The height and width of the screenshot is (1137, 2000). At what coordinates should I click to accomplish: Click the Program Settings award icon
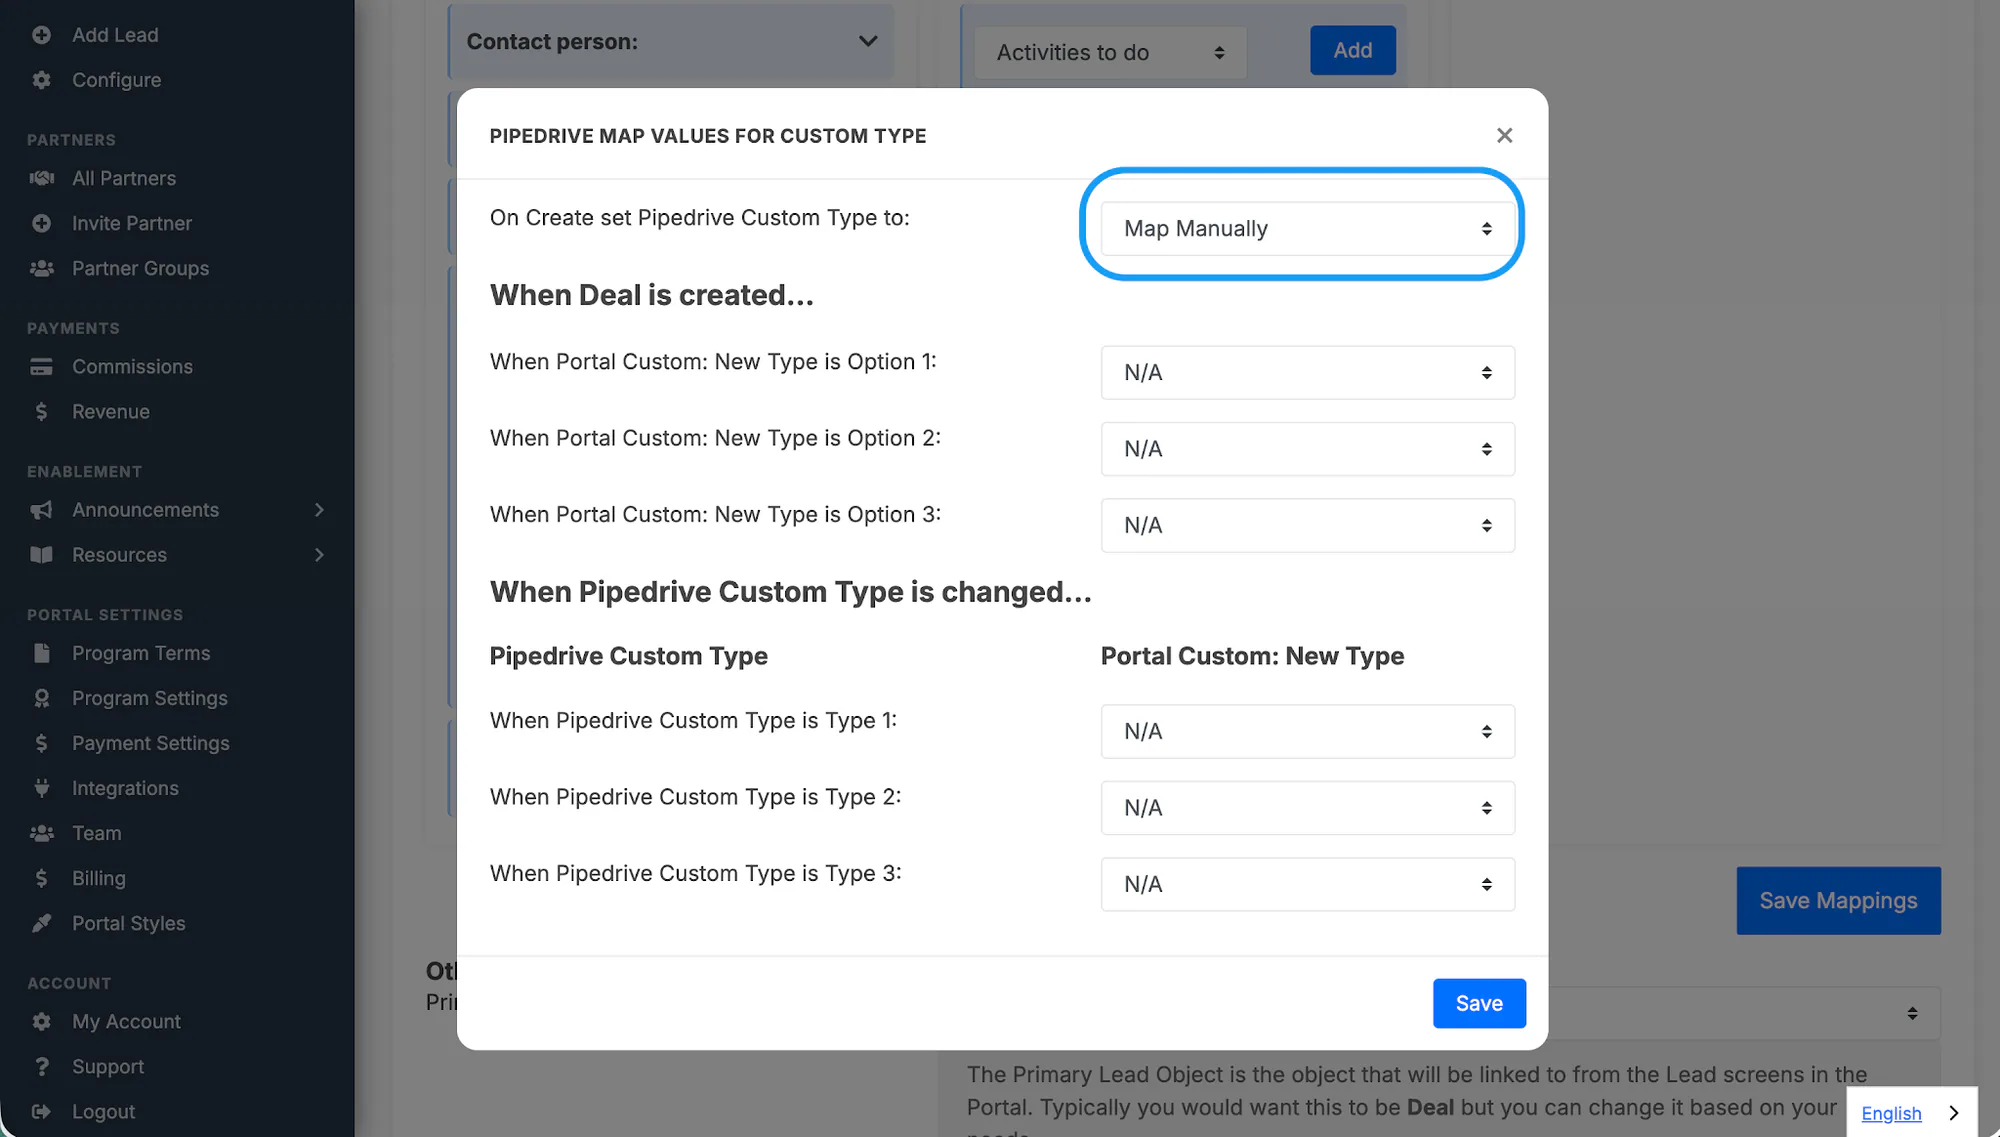(41, 698)
